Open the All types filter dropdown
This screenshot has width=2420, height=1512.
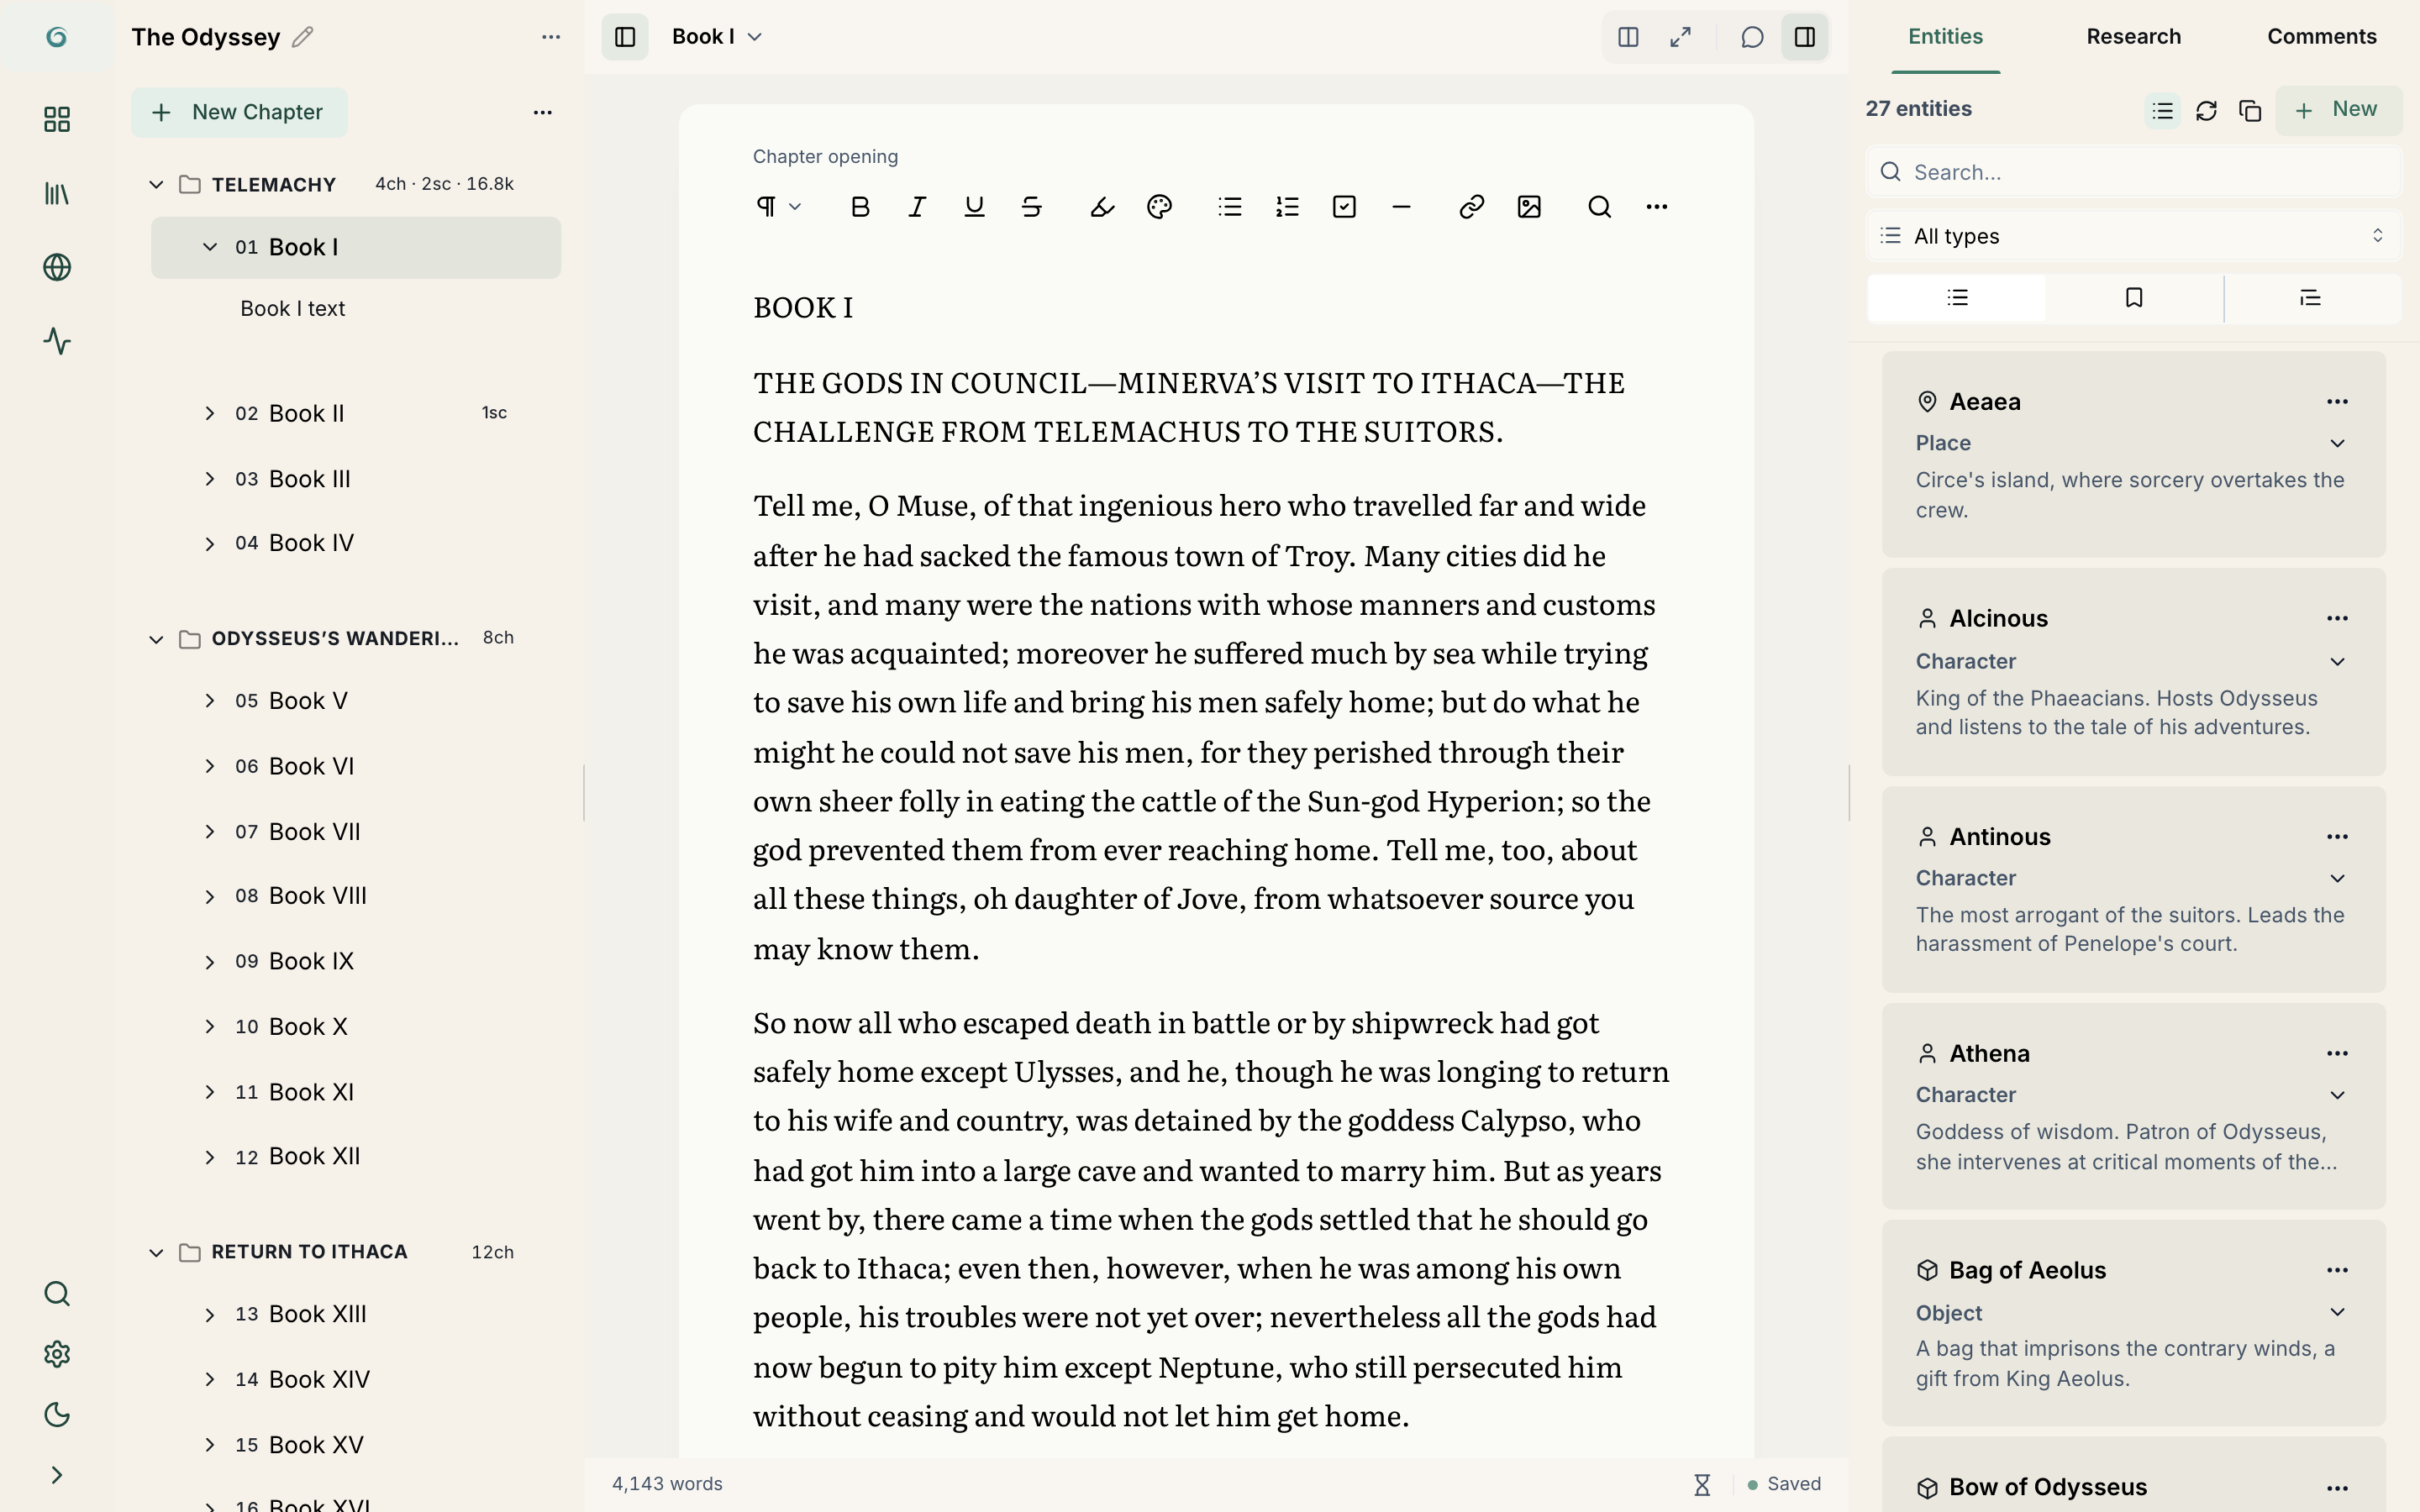pyautogui.click(x=2133, y=236)
